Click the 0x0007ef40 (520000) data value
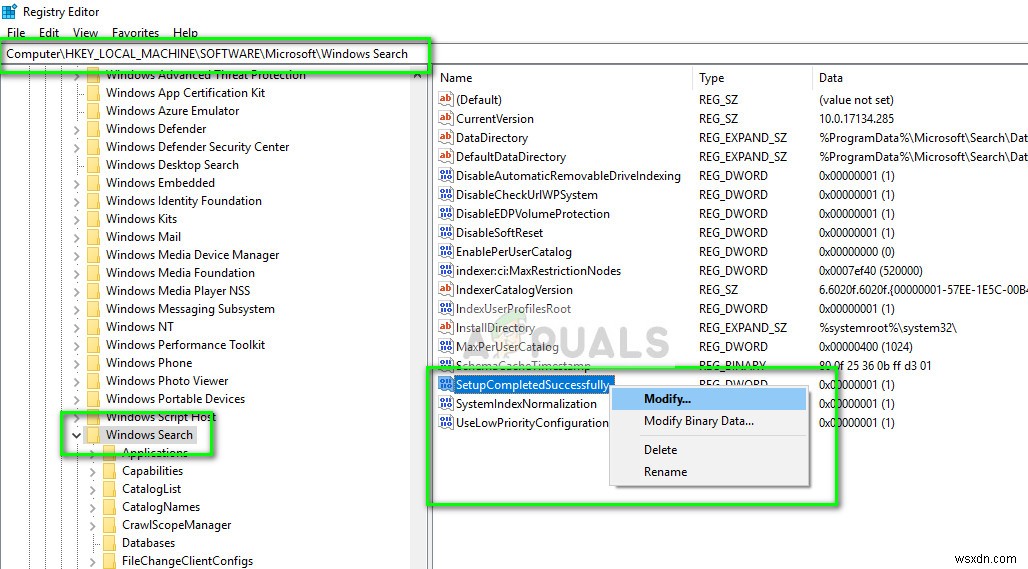The image size is (1028, 569). (x=871, y=271)
